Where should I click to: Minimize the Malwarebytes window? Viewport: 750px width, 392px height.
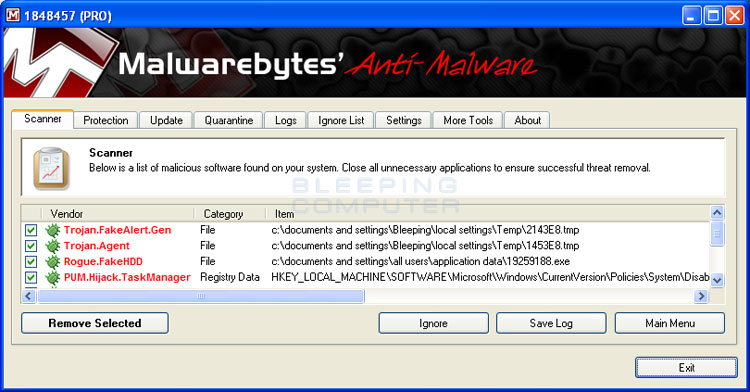[x=691, y=15]
